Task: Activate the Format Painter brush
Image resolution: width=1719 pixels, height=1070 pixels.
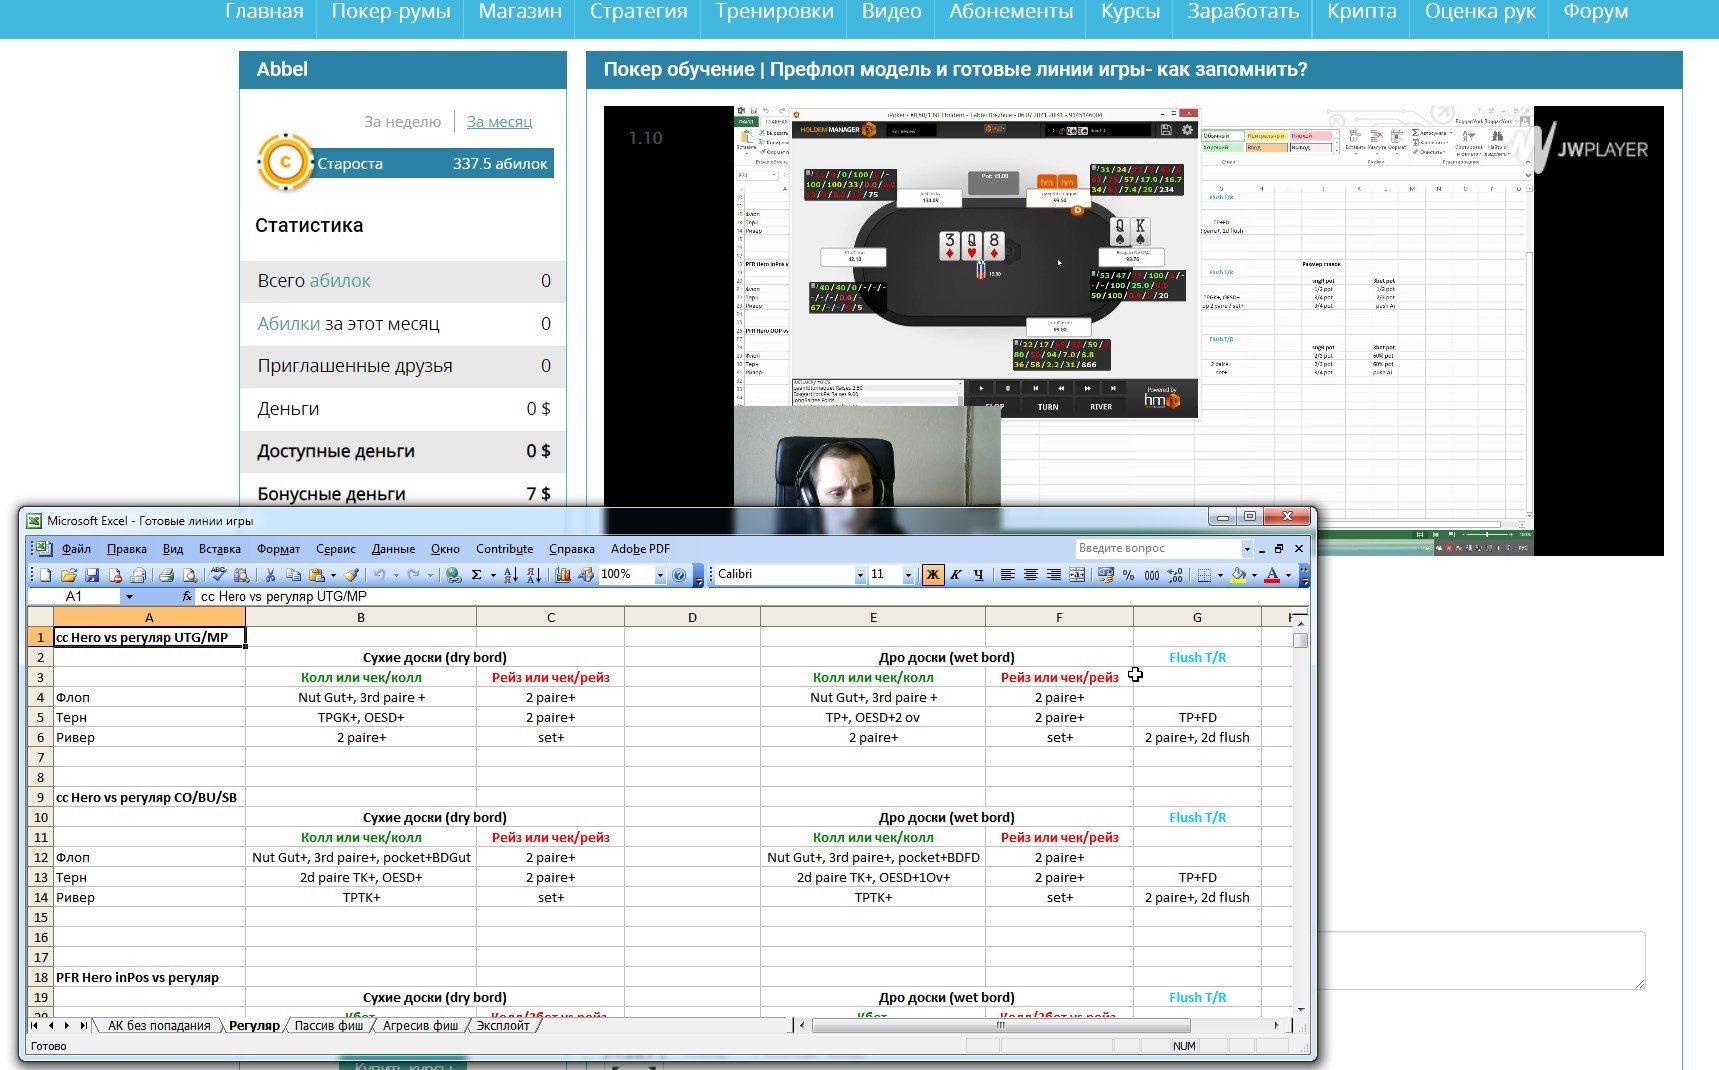Action: coord(352,575)
